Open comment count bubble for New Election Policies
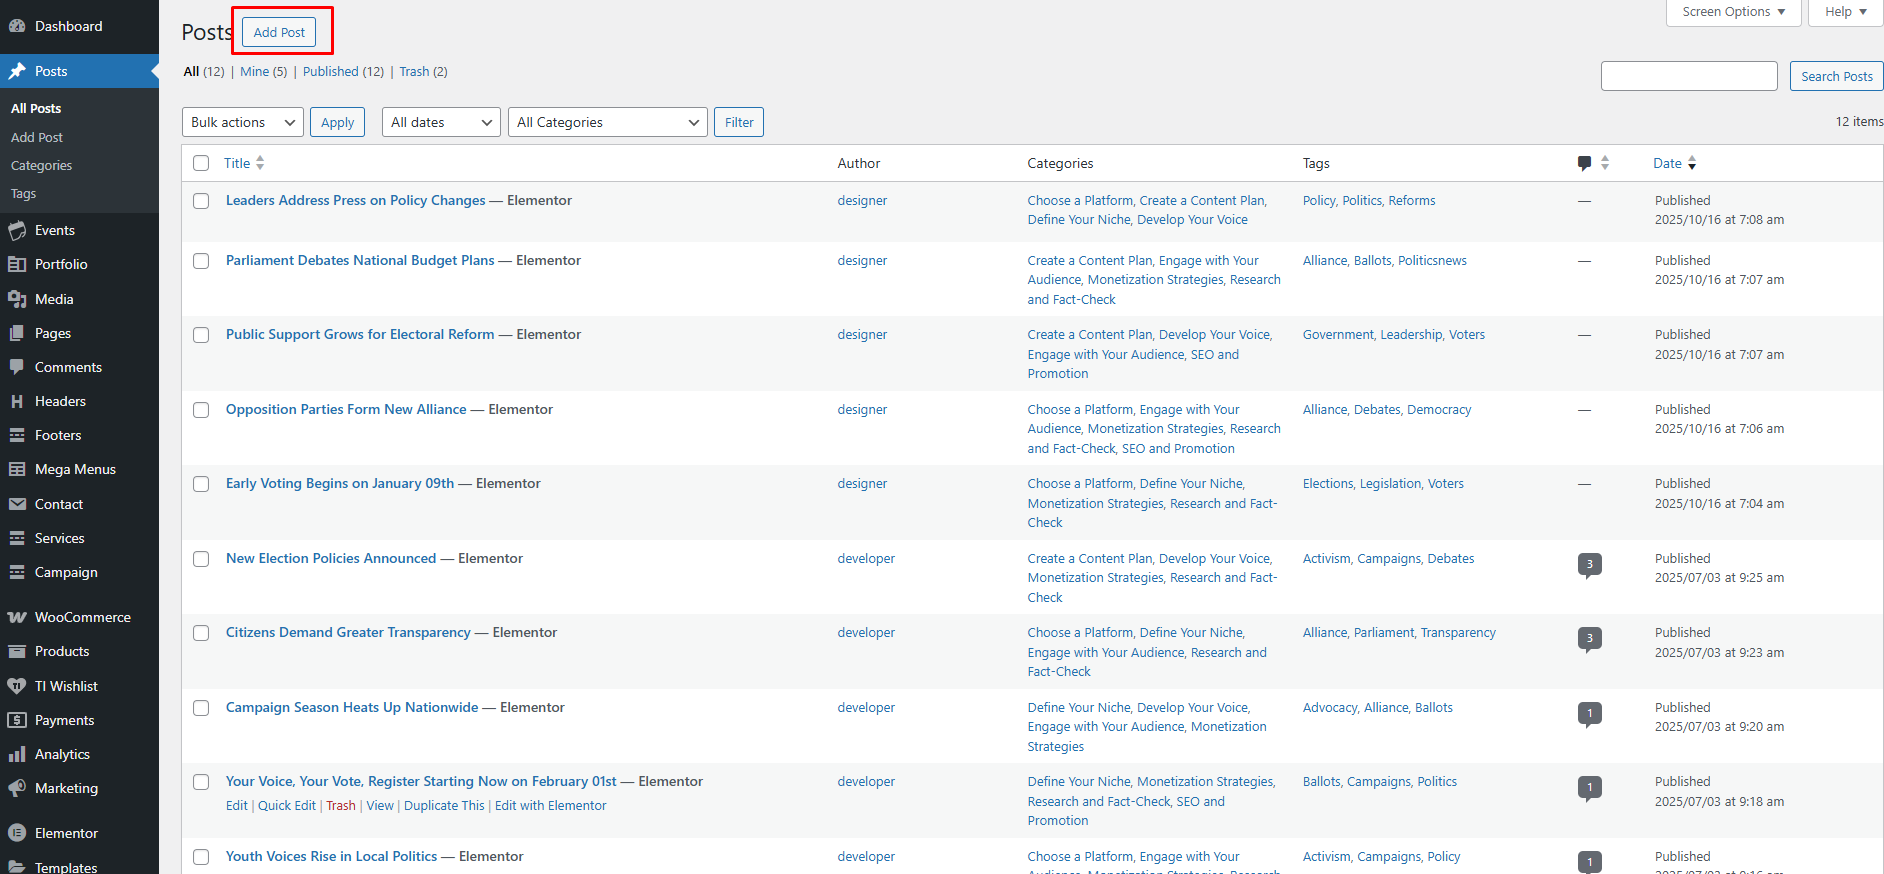This screenshot has height=874, width=1884. [x=1589, y=564]
